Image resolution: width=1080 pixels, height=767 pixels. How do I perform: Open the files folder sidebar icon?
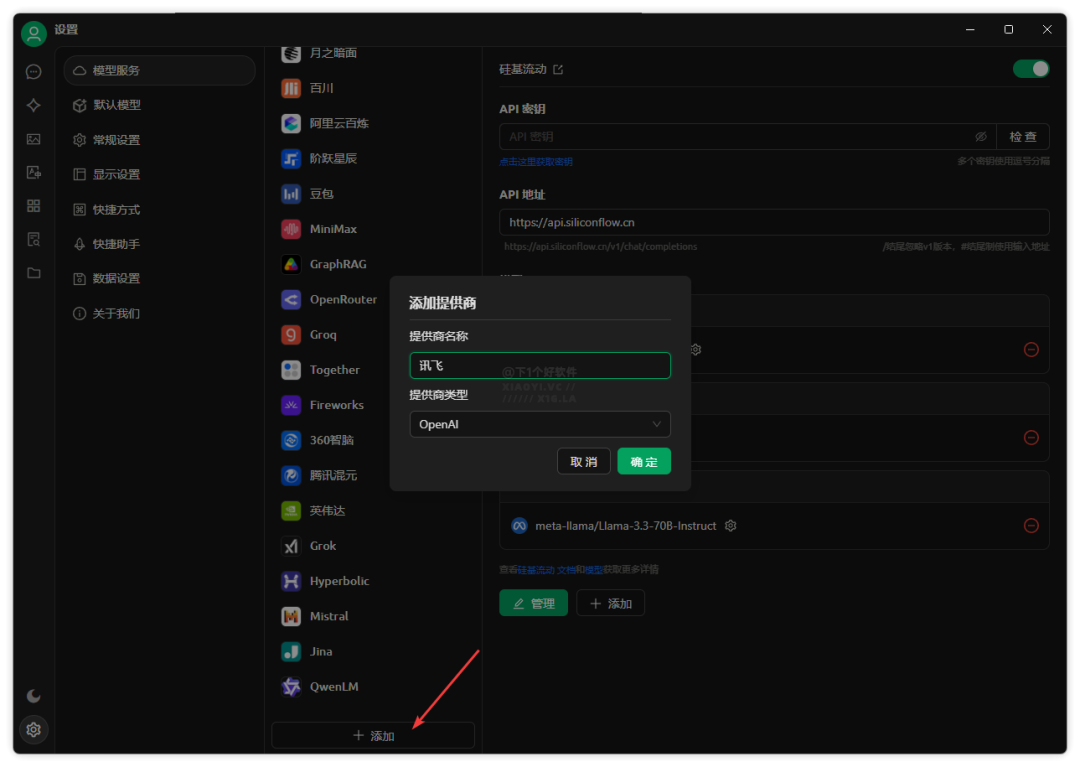34,273
